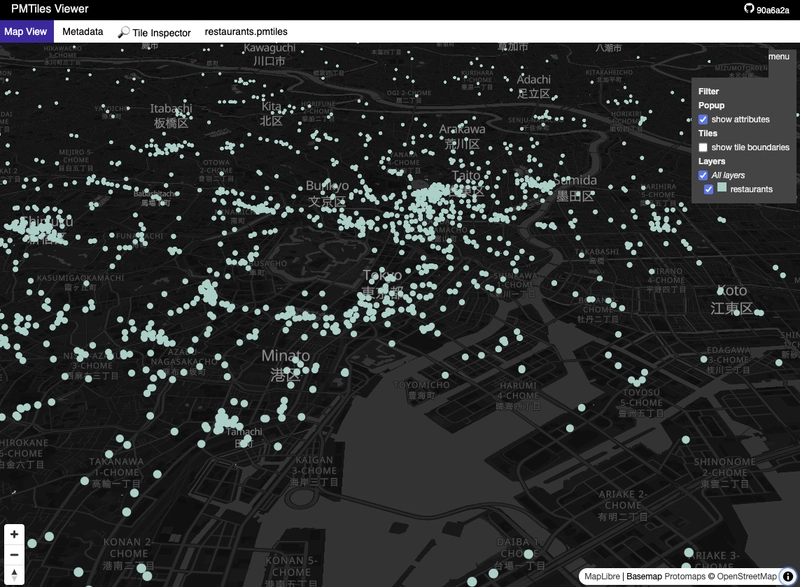This screenshot has height=587, width=800.
Task: Select the Map View tab
Action: [x=26, y=32]
